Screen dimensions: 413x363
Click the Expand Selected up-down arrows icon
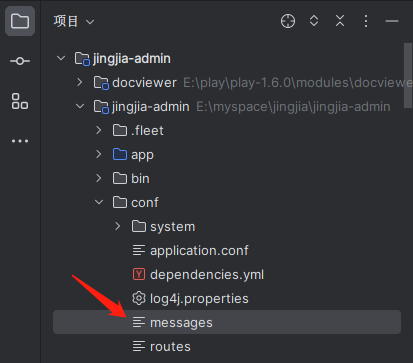[314, 21]
